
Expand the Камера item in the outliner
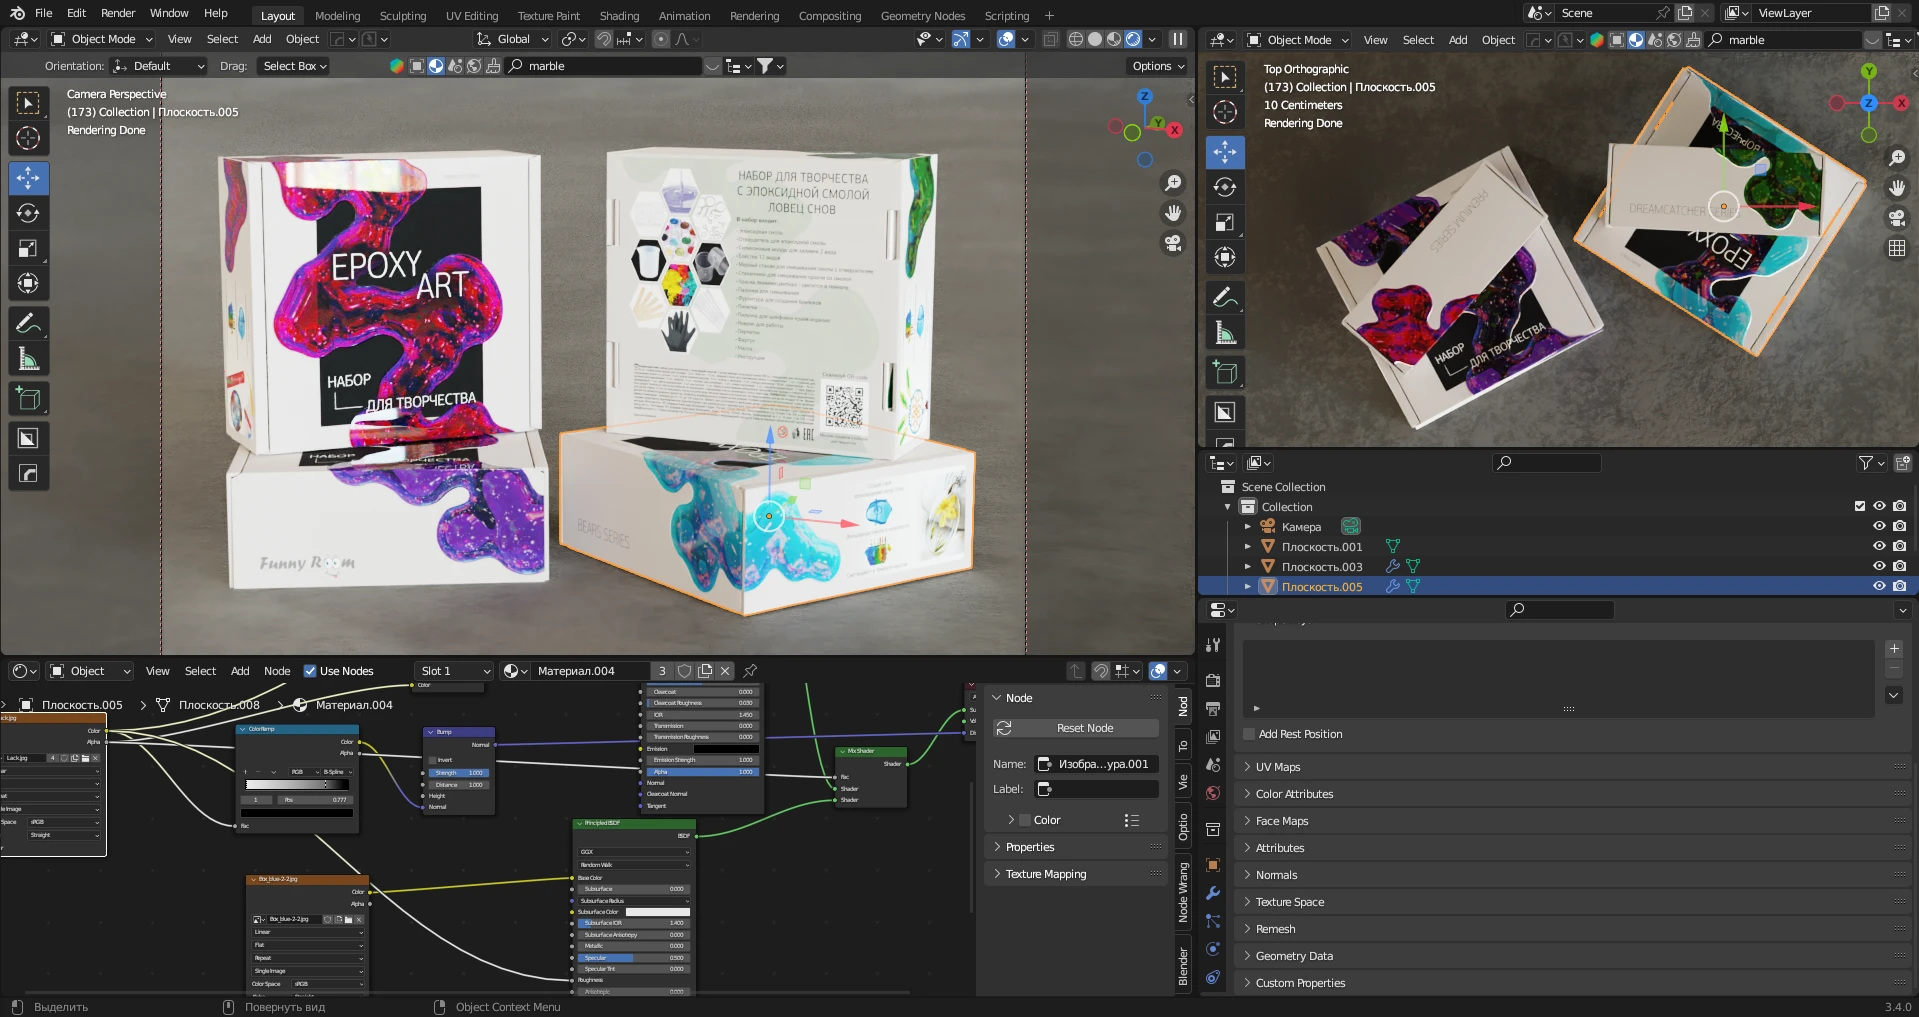(x=1247, y=526)
